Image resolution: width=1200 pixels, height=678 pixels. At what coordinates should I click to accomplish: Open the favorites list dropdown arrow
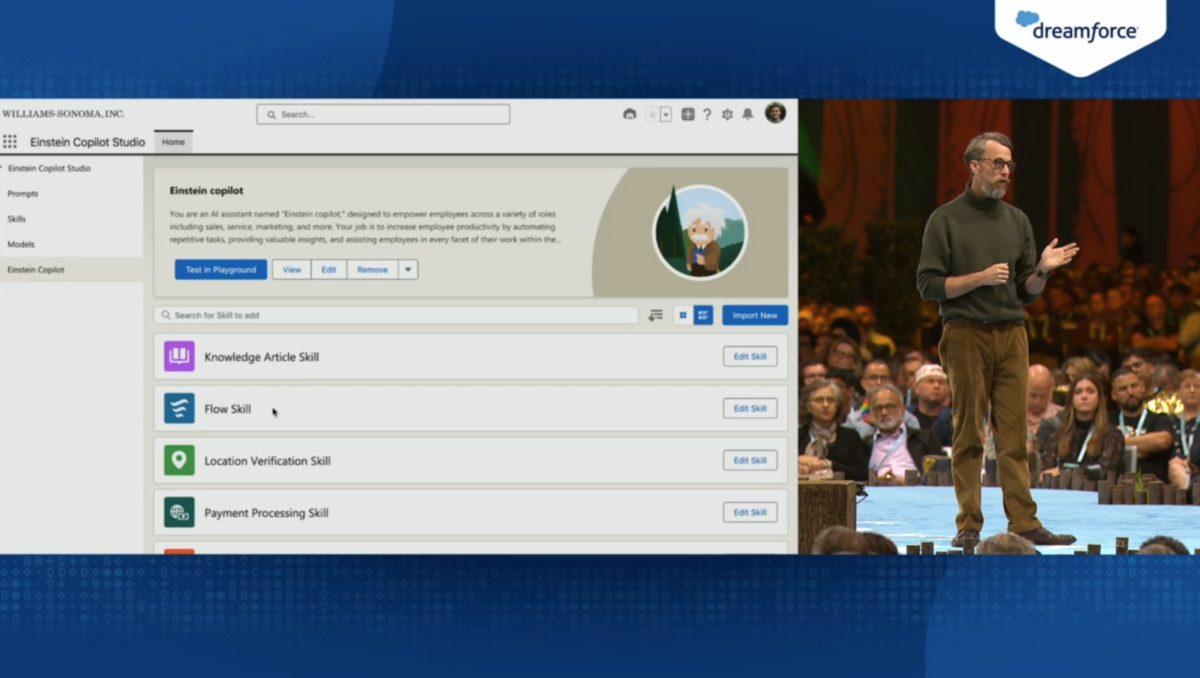pos(666,114)
